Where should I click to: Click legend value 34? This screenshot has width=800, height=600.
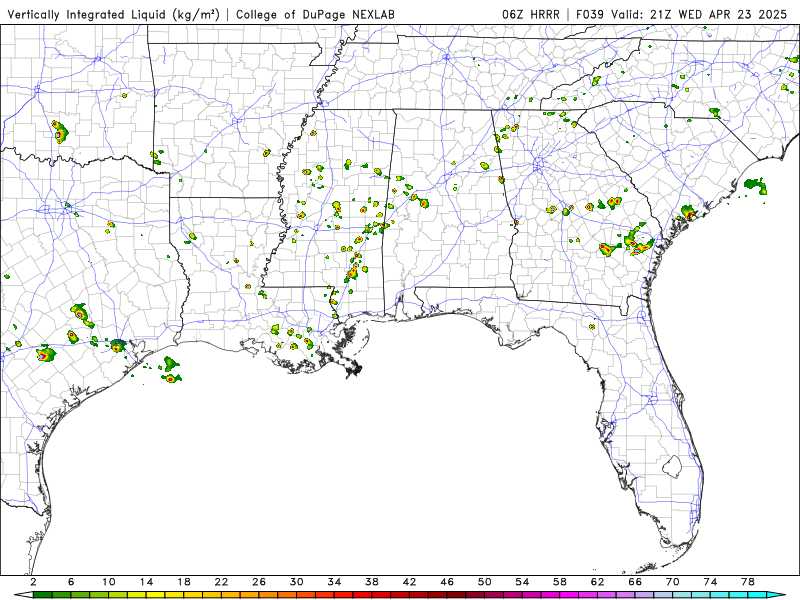click(334, 582)
